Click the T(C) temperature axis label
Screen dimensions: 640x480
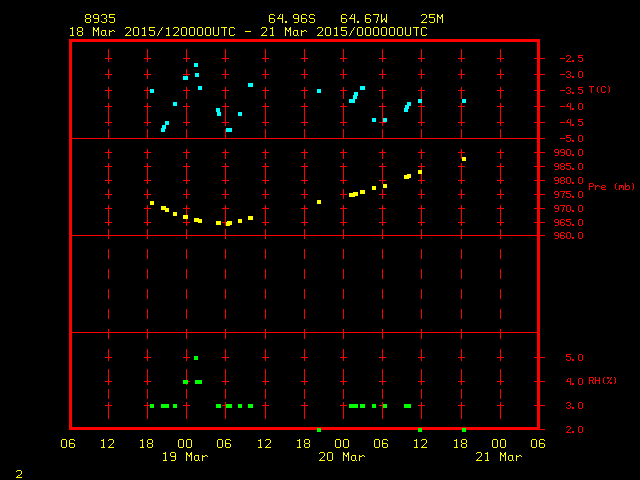pyautogui.click(x=600, y=90)
